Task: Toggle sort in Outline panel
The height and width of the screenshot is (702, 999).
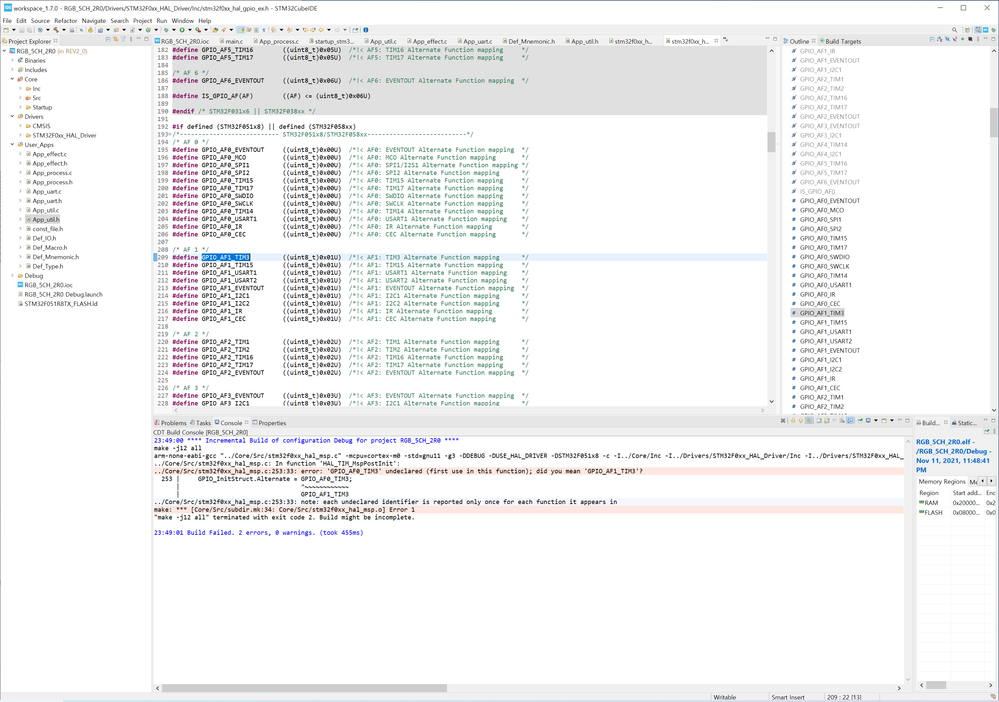Action: pos(940,40)
